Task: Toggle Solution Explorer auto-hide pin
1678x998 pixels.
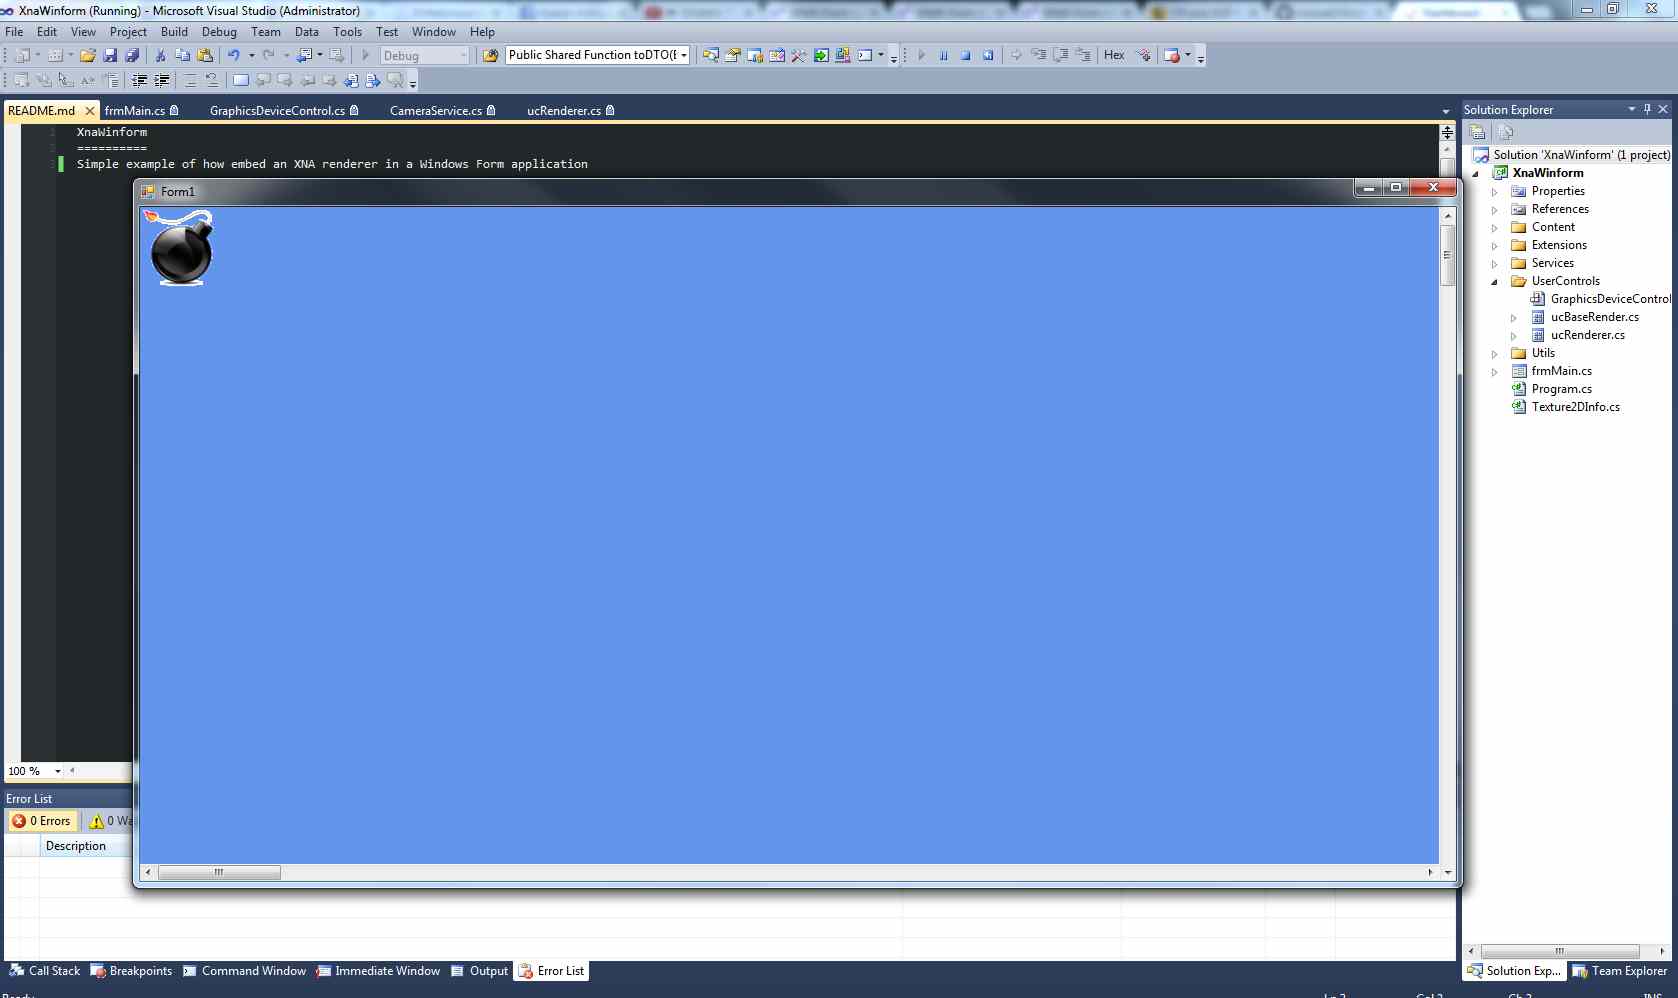Action: [1647, 109]
